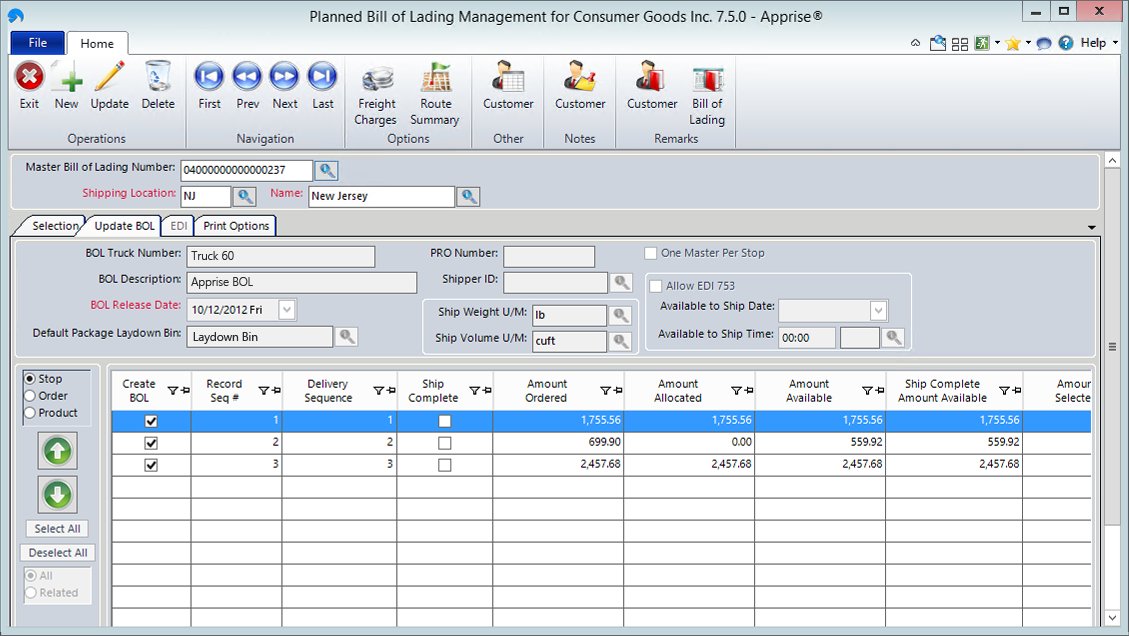Enable One Master Per Stop checkbox
The image size is (1129, 636).
[x=651, y=254]
